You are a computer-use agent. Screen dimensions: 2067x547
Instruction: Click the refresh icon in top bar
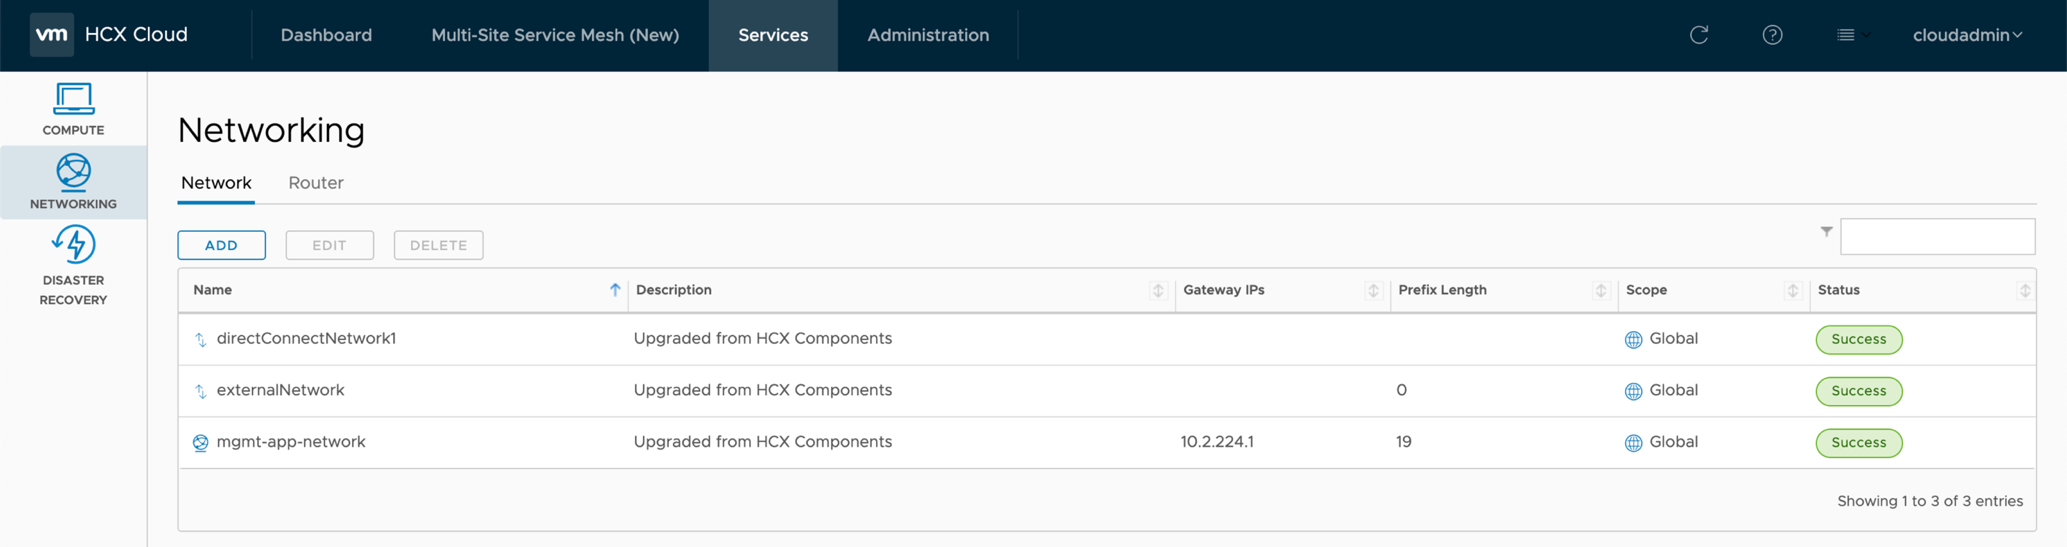(1698, 35)
